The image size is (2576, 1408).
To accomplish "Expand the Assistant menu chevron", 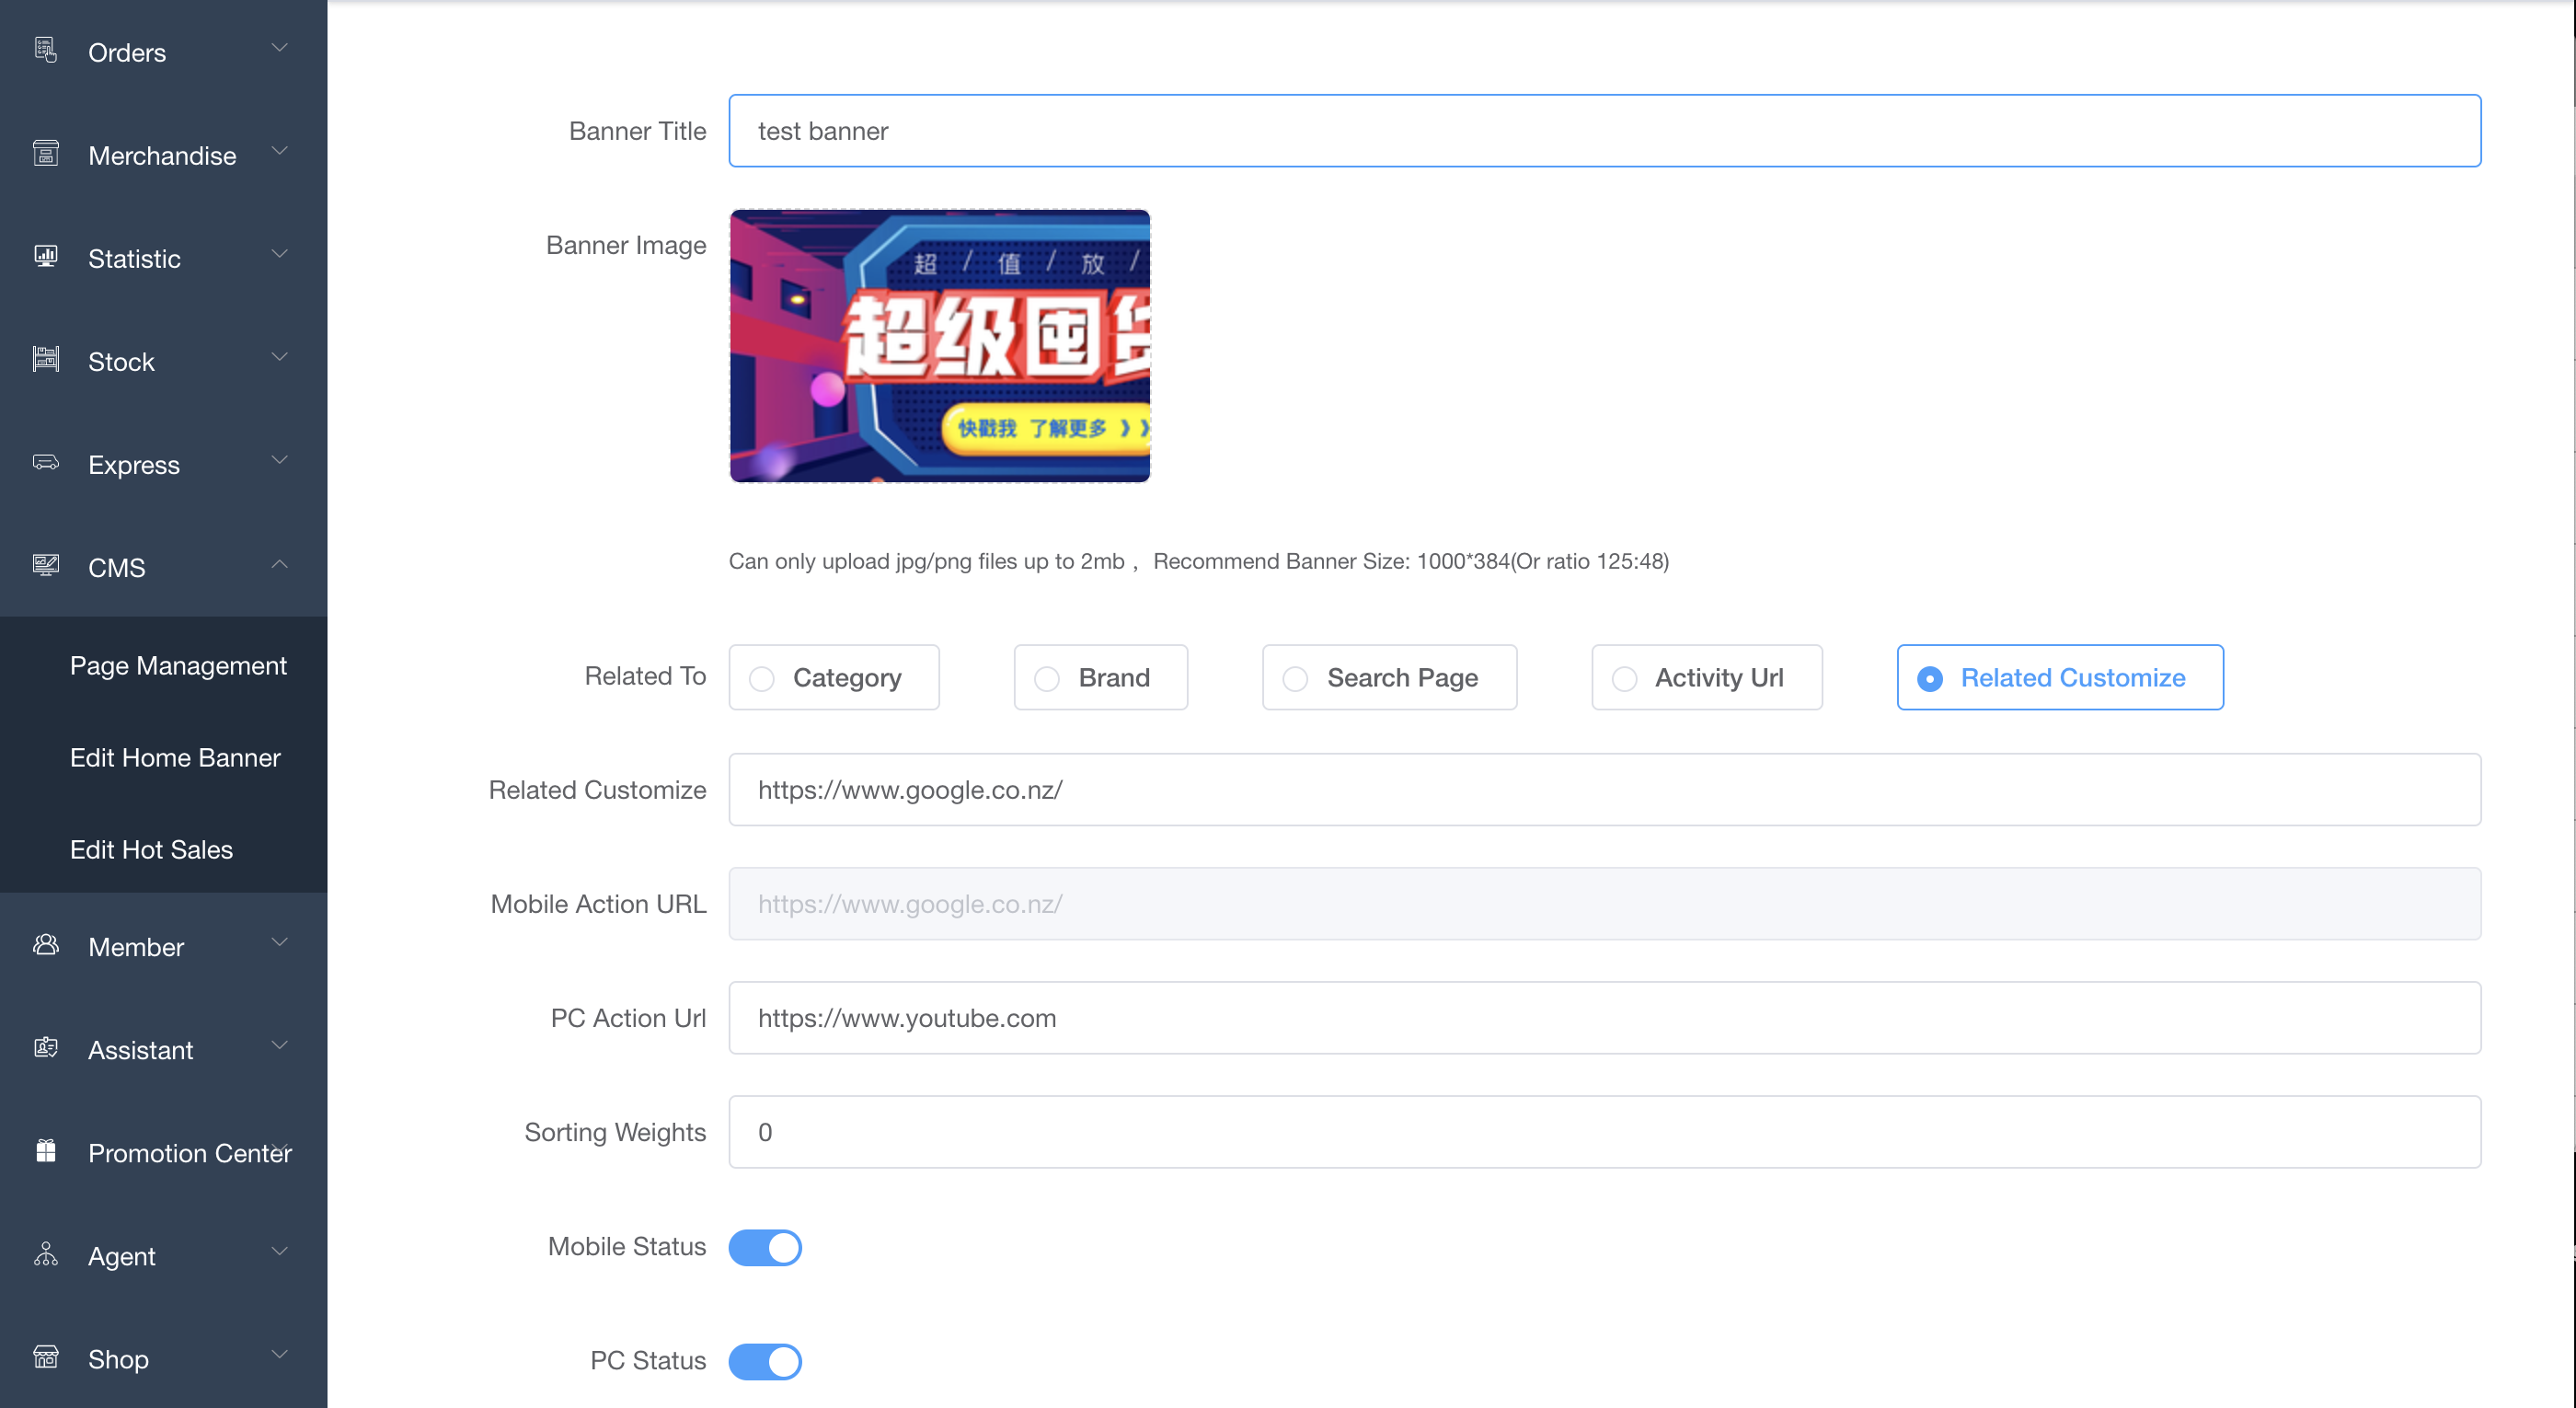I will 280,1045.
